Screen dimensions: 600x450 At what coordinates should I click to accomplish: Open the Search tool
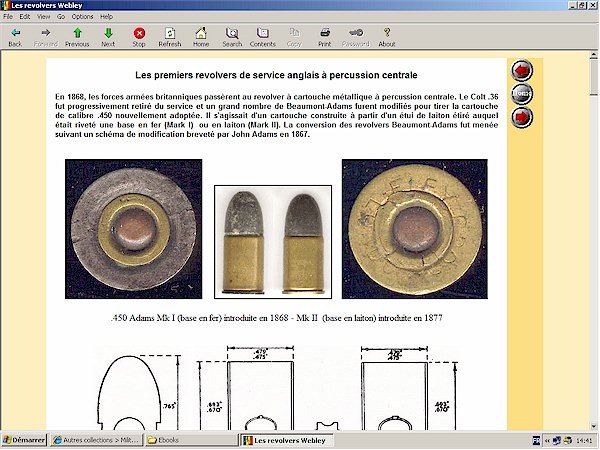[x=232, y=37]
